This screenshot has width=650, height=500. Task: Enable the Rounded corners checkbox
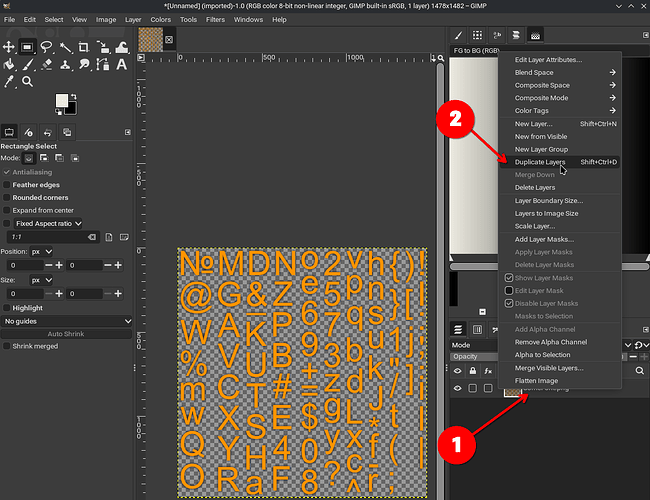[8, 198]
